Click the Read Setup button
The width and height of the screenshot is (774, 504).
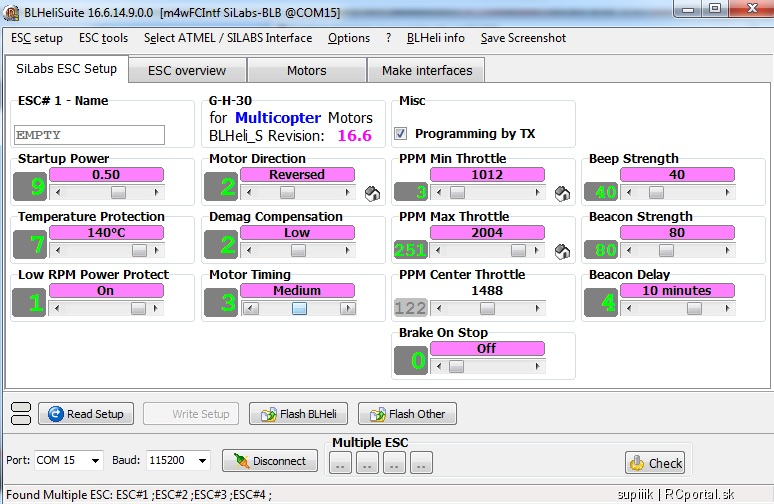86,414
